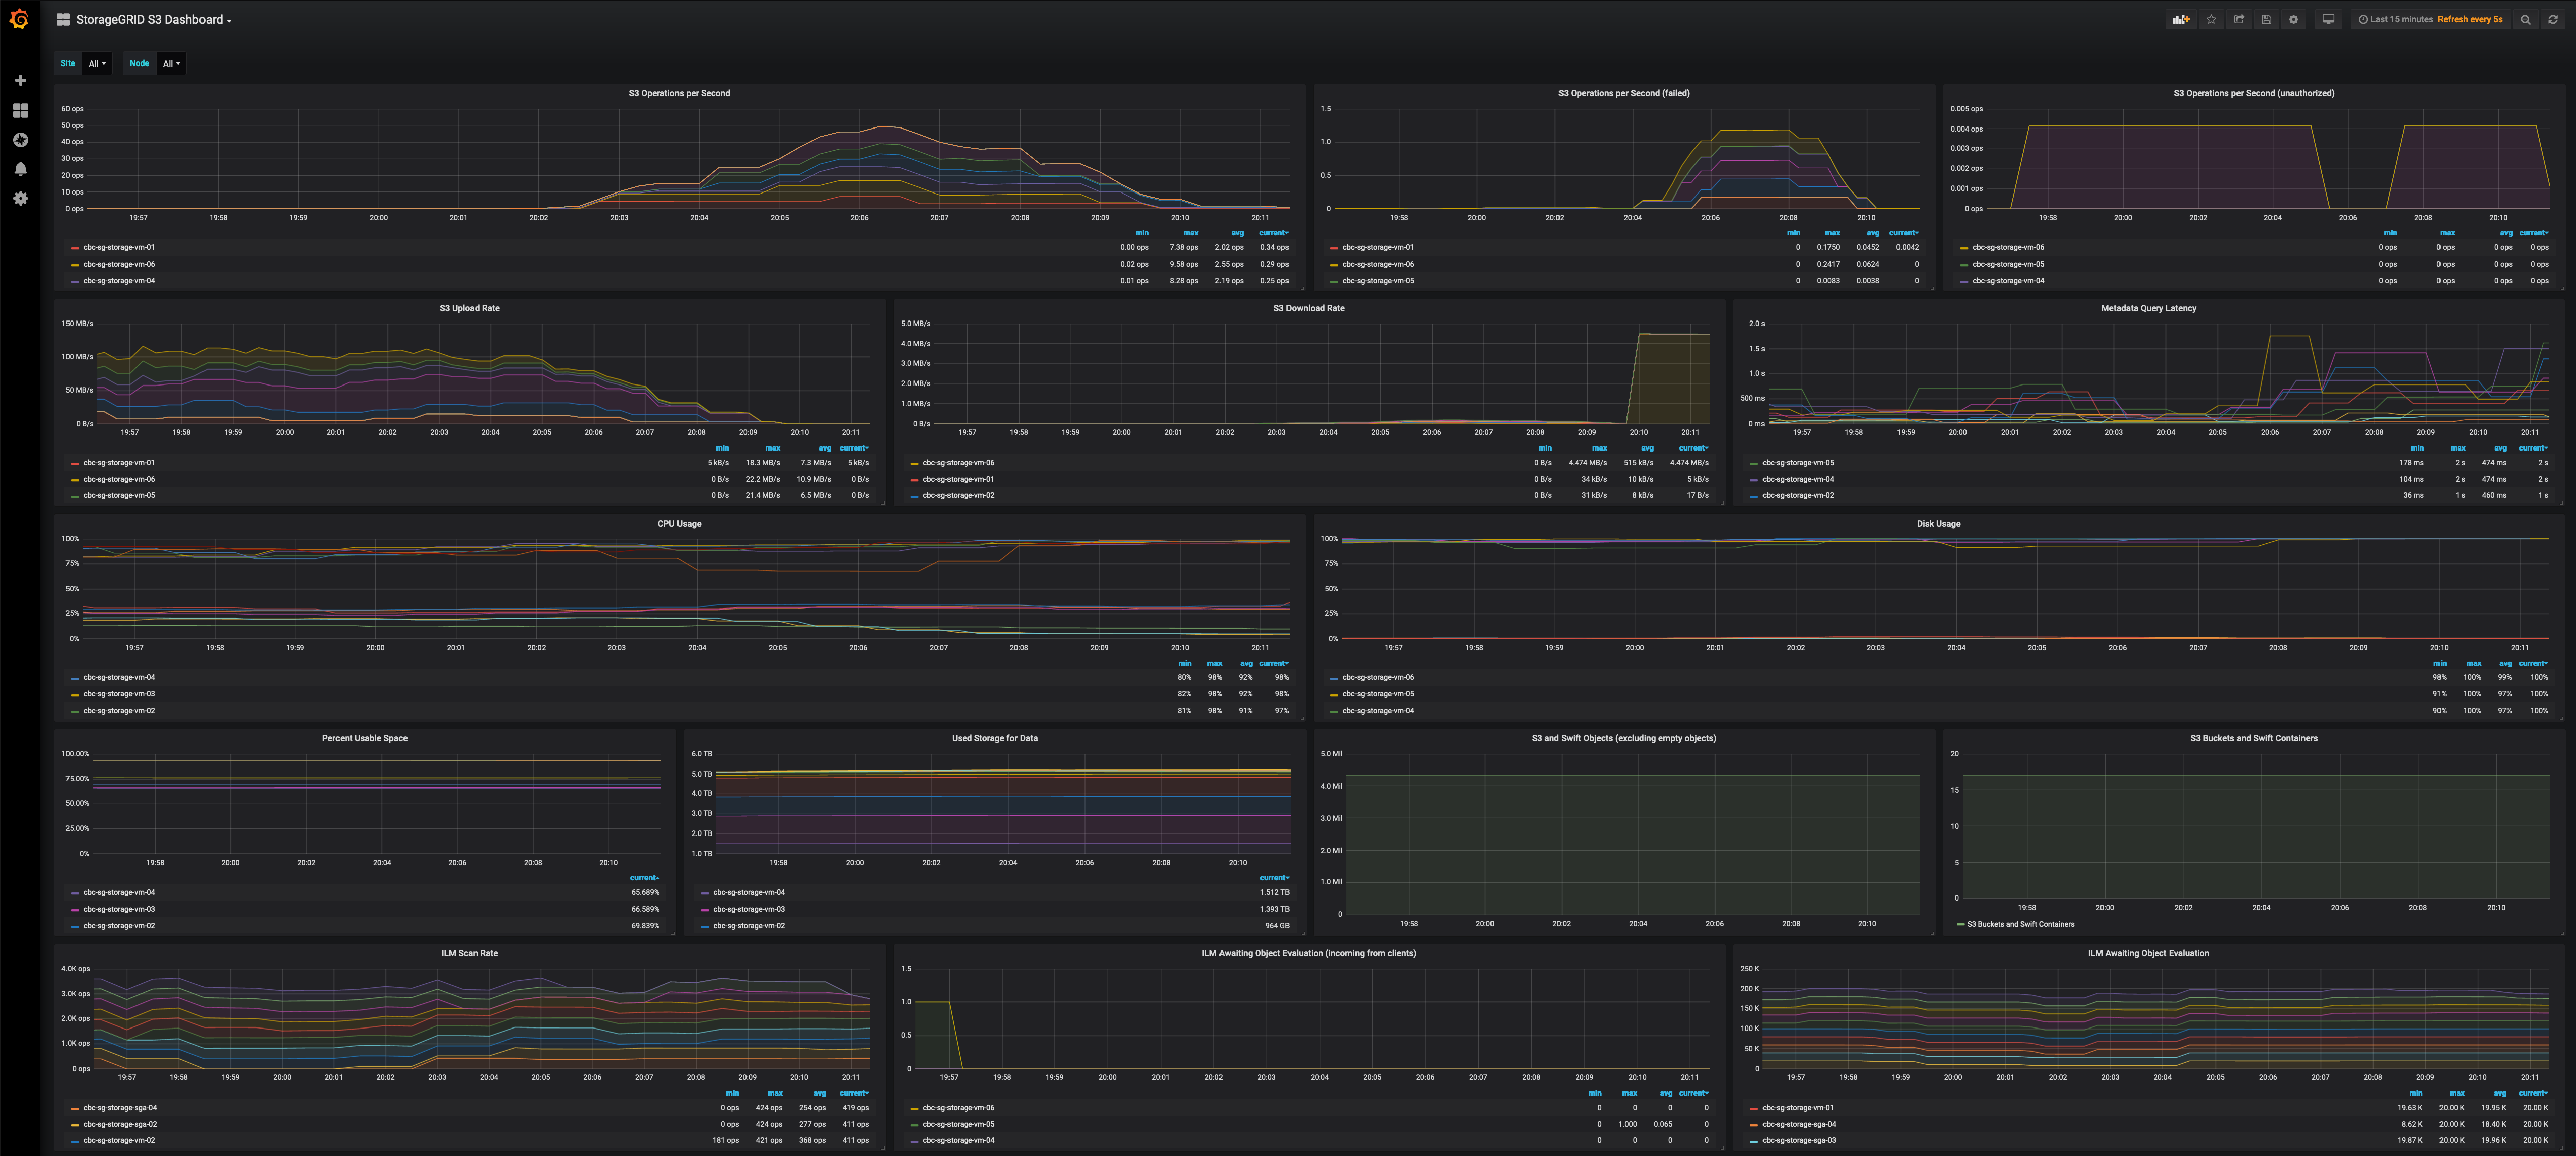
Task: Click the refresh dashboard icon
Action: (x=2553, y=19)
